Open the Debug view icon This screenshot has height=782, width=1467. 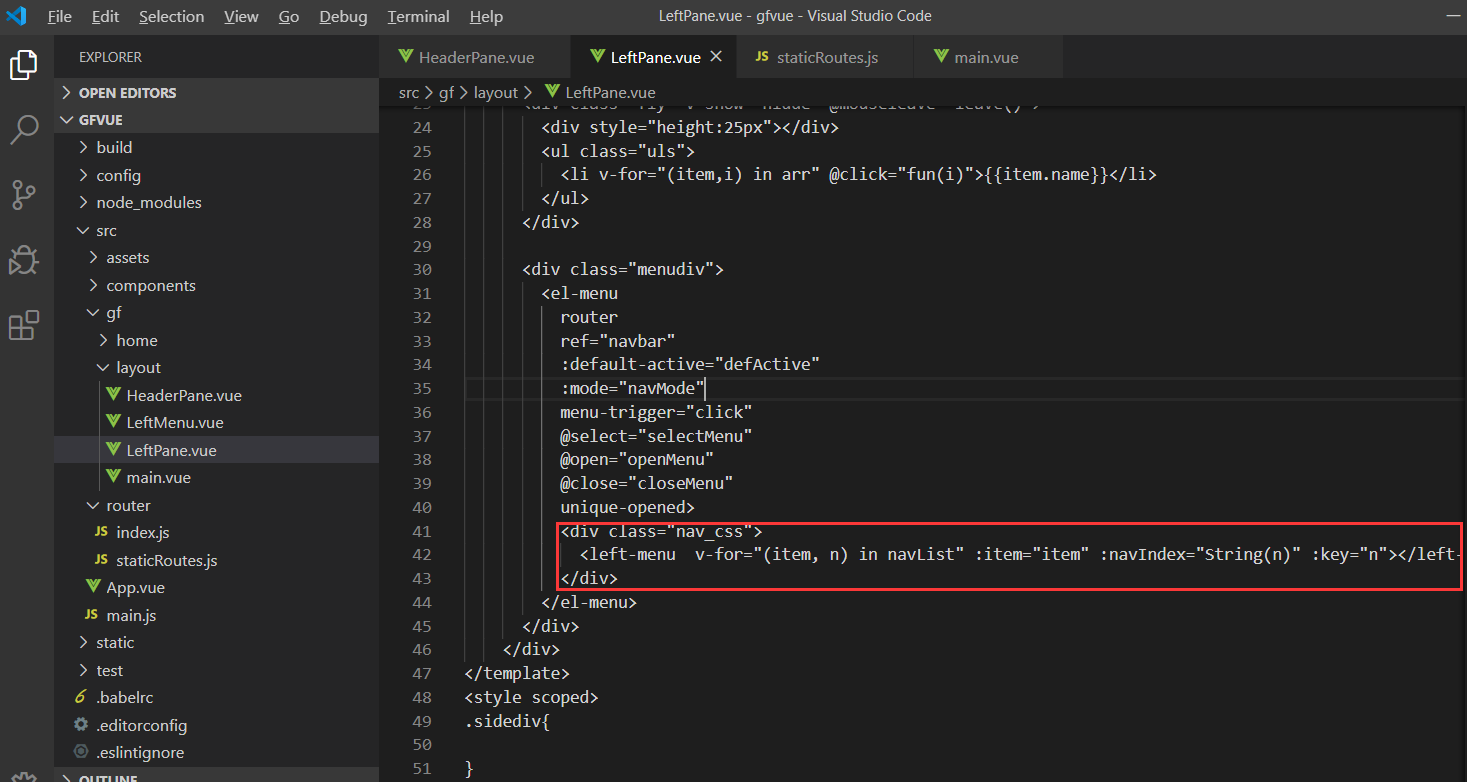pyautogui.click(x=24, y=260)
